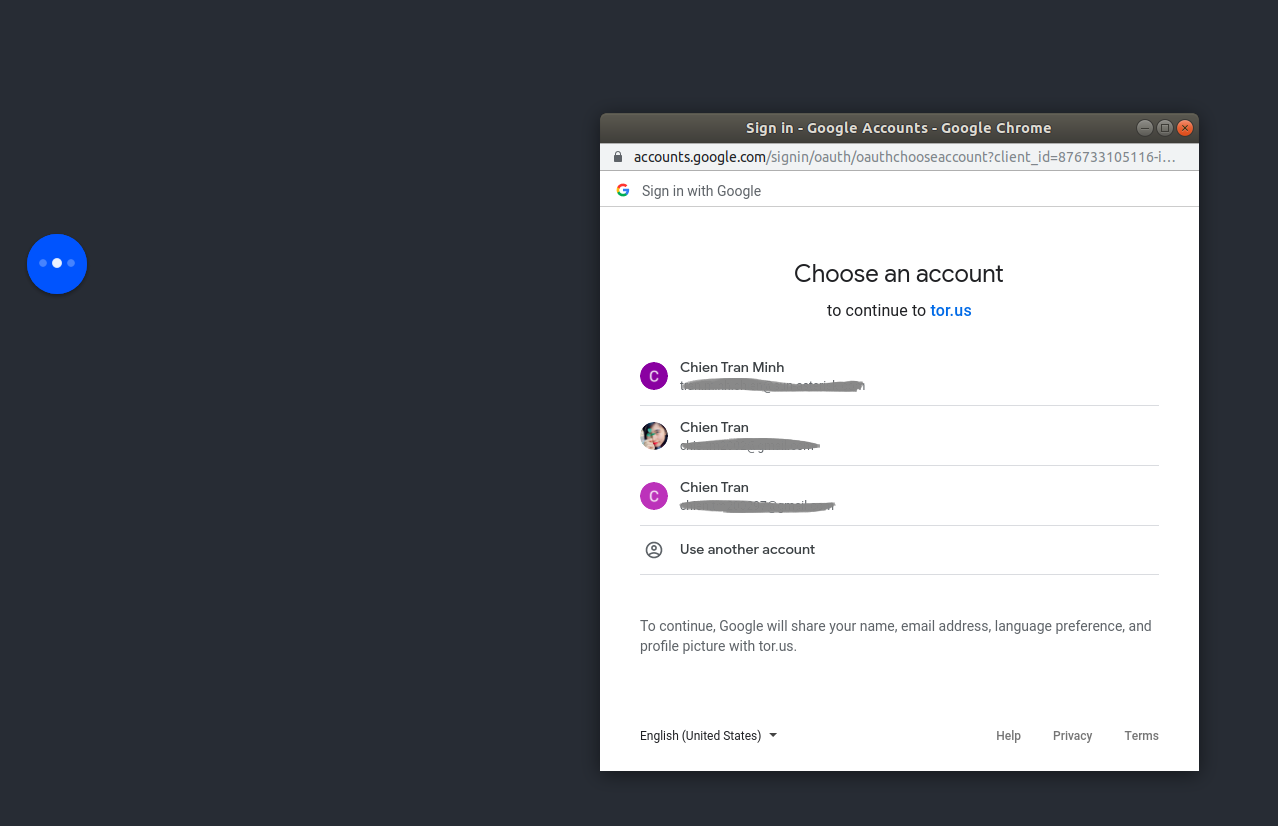Click the Sign in - Google Accounts title bar
This screenshot has height=826, width=1278.
click(x=898, y=128)
